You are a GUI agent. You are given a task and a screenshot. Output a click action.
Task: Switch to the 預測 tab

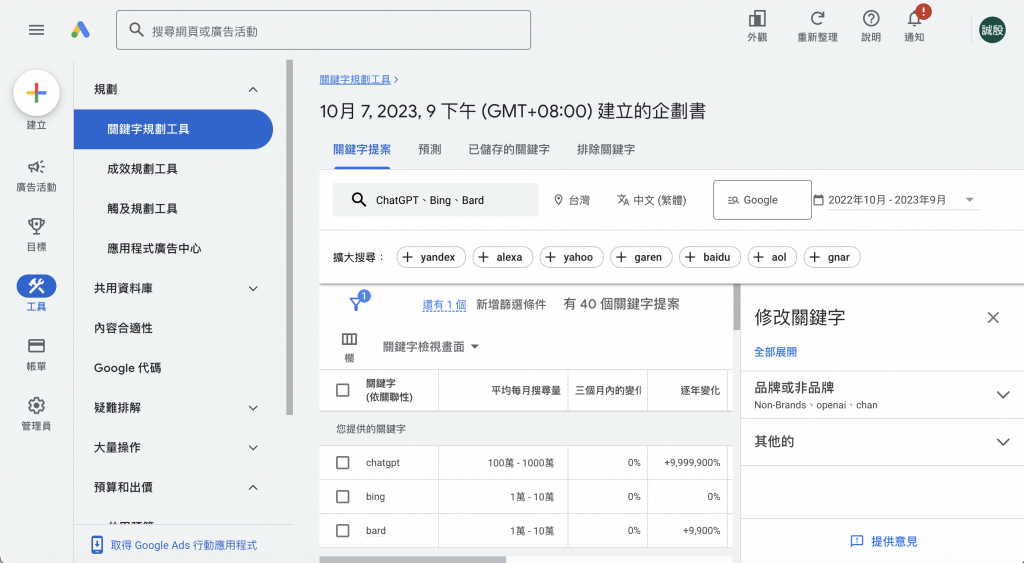430,150
